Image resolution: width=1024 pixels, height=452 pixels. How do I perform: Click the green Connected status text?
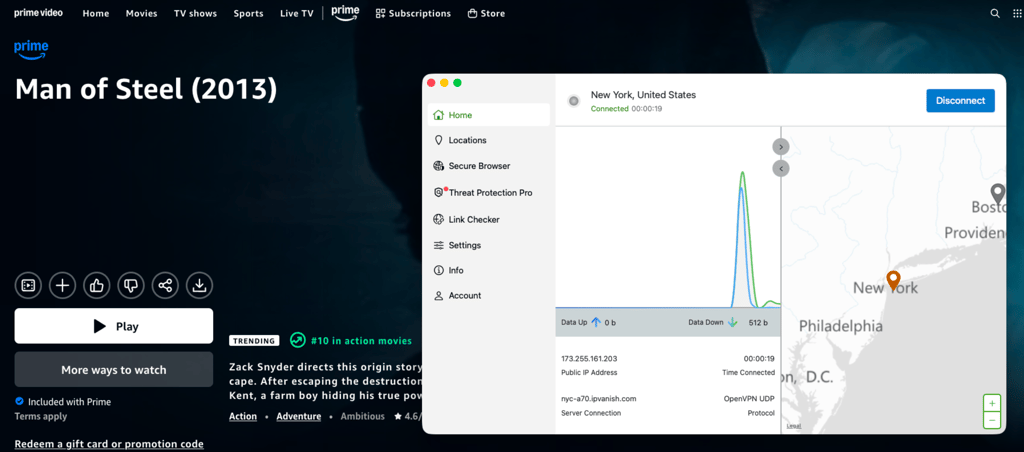pyautogui.click(x=609, y=108)
